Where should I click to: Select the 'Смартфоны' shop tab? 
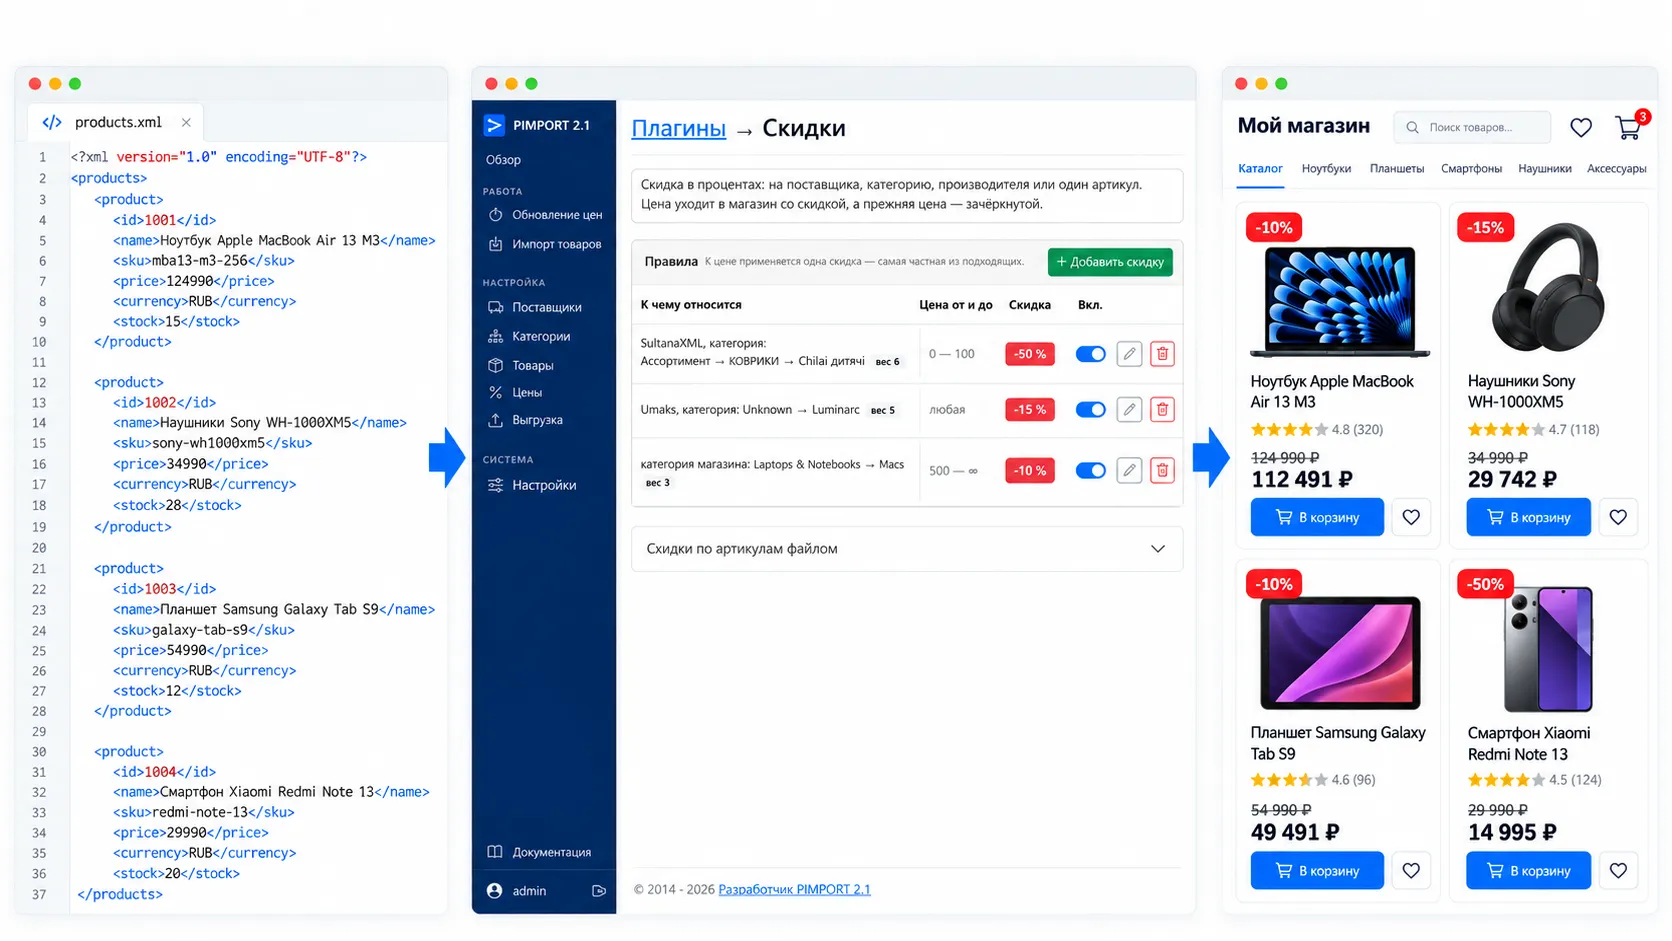pyautogui.click(x=1471, y=168)
